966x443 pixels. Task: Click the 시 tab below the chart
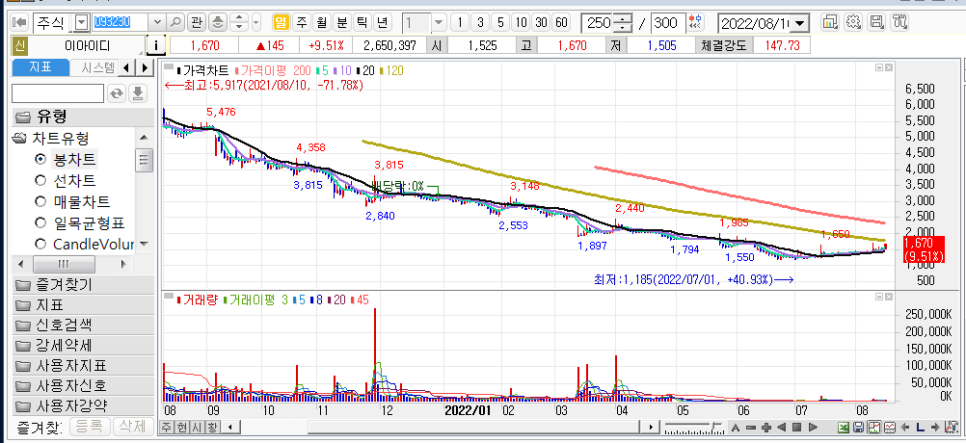(197, 427)
